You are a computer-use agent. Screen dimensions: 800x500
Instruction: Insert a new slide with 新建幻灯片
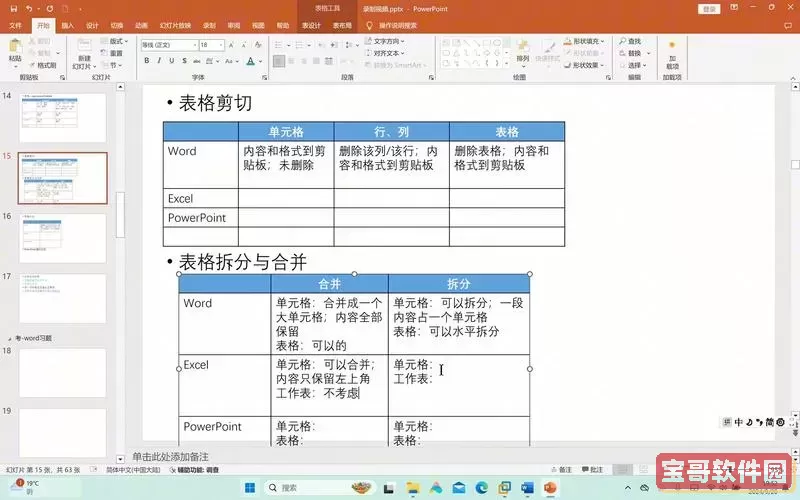[84, 54]
